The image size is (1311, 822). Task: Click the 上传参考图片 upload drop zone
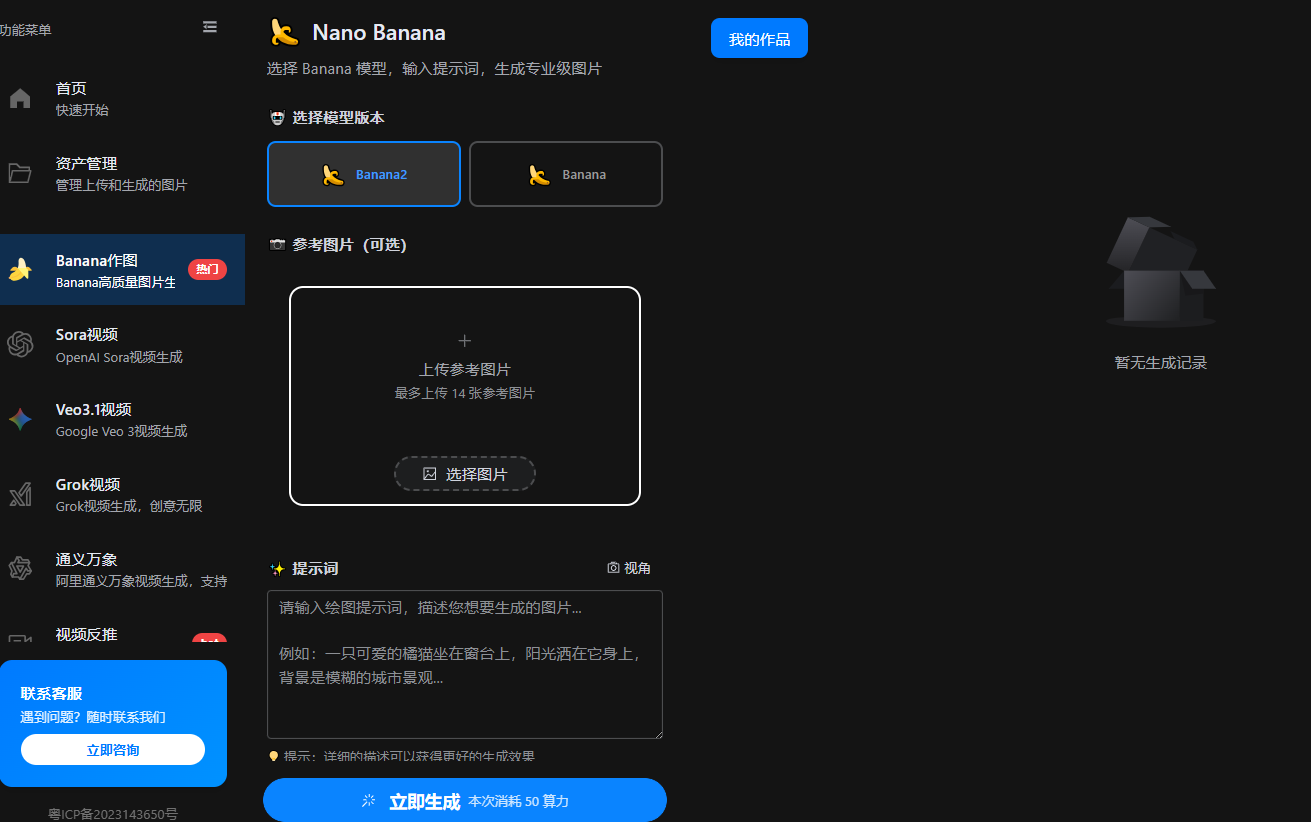[x=465, y=396]
